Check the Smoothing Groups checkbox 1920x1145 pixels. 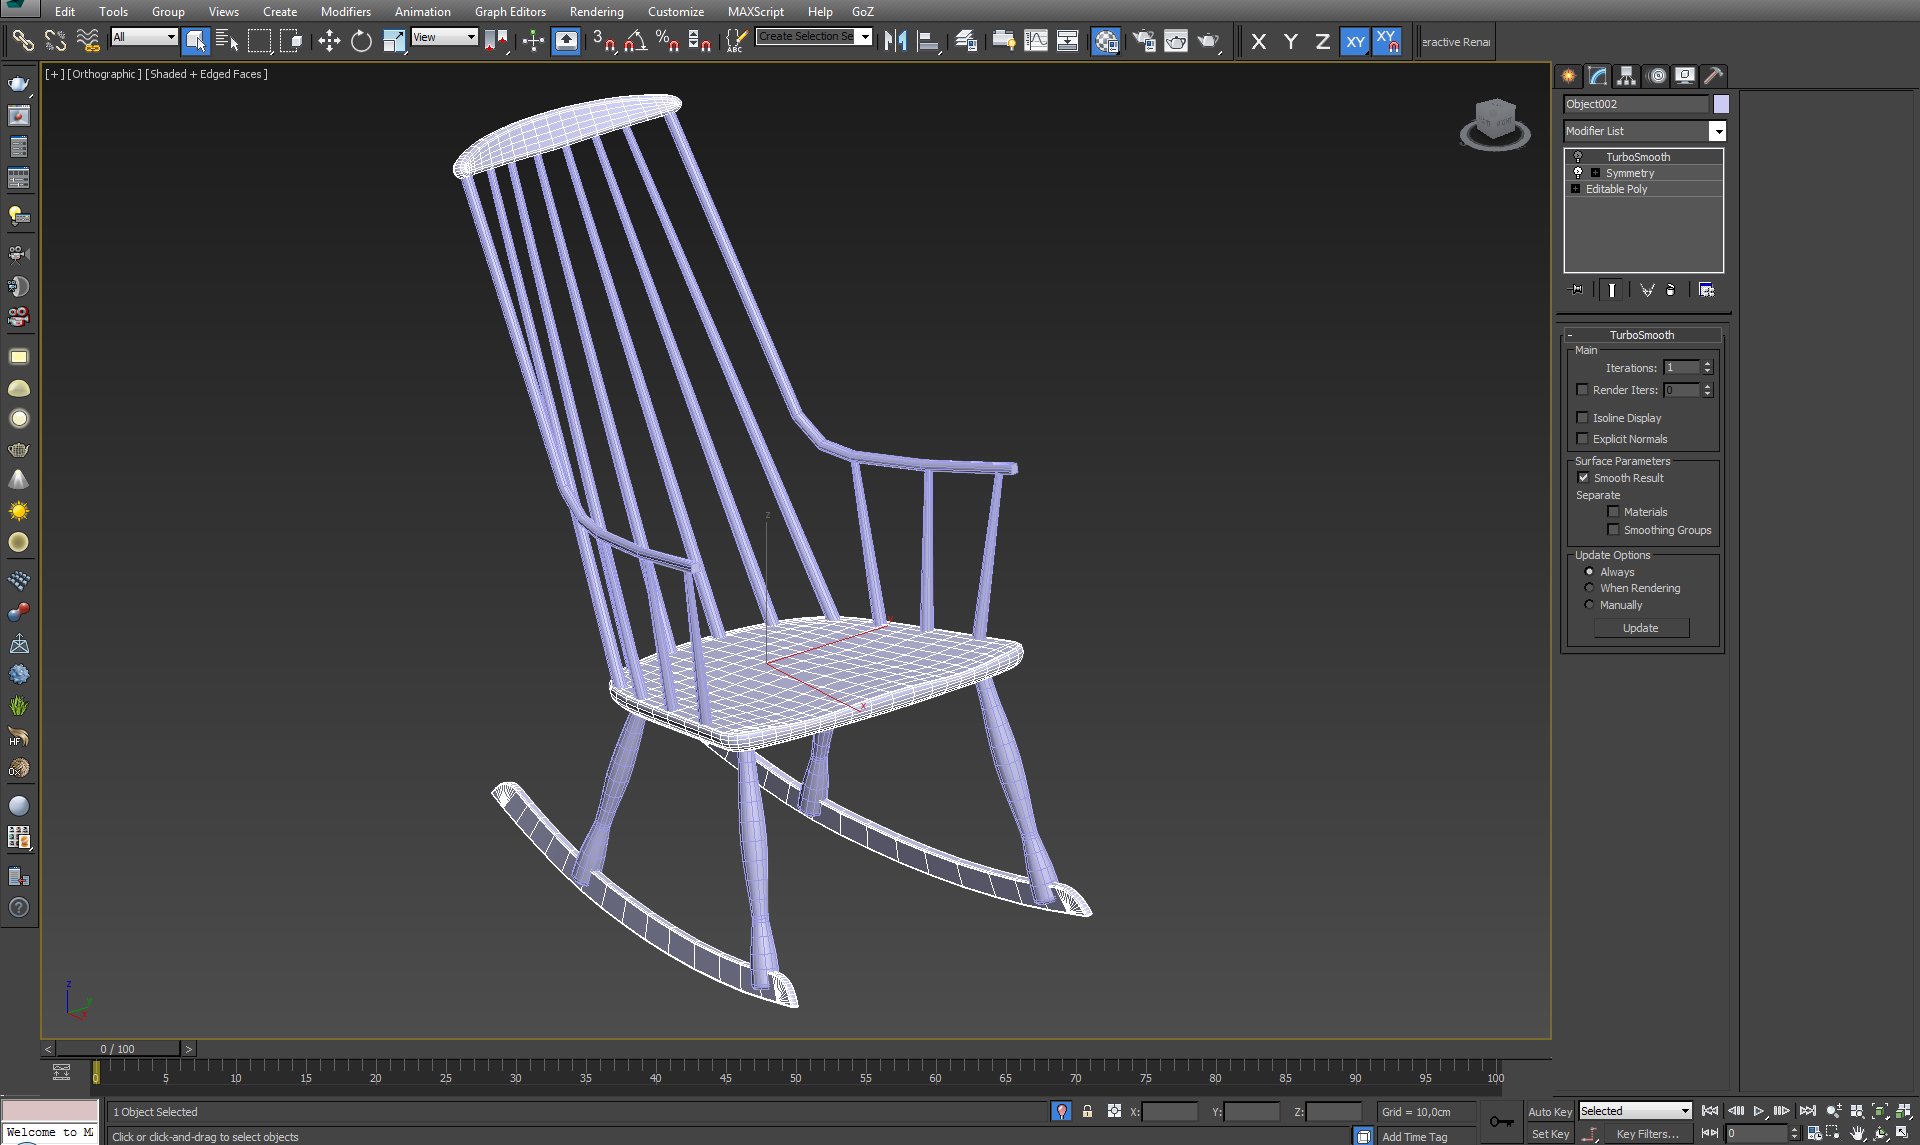click(1613, 530)
